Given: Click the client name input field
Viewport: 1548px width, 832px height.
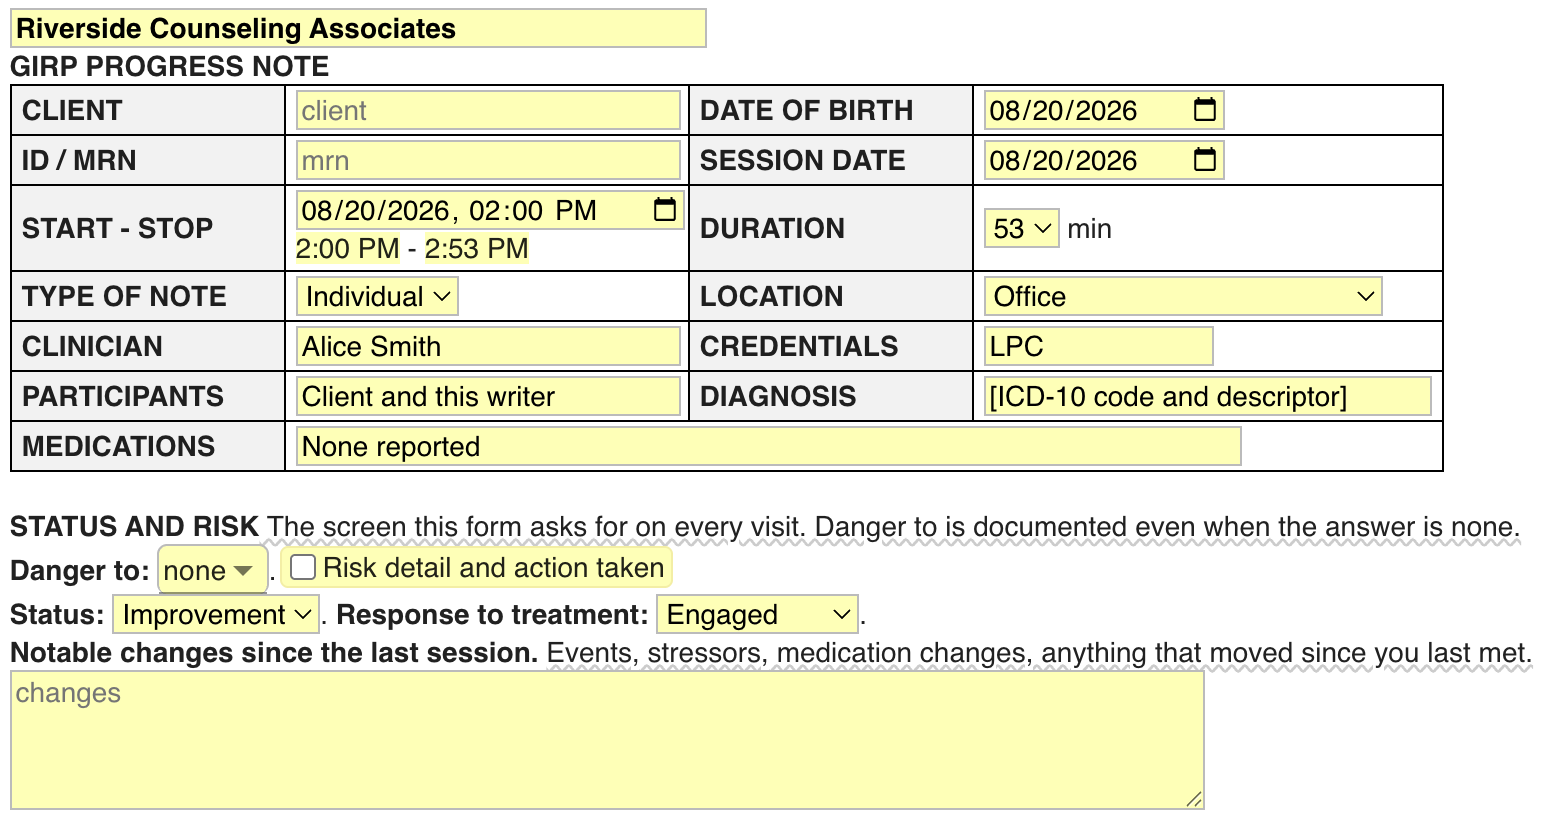Looking at the screenshot, I should coord(488,110).
